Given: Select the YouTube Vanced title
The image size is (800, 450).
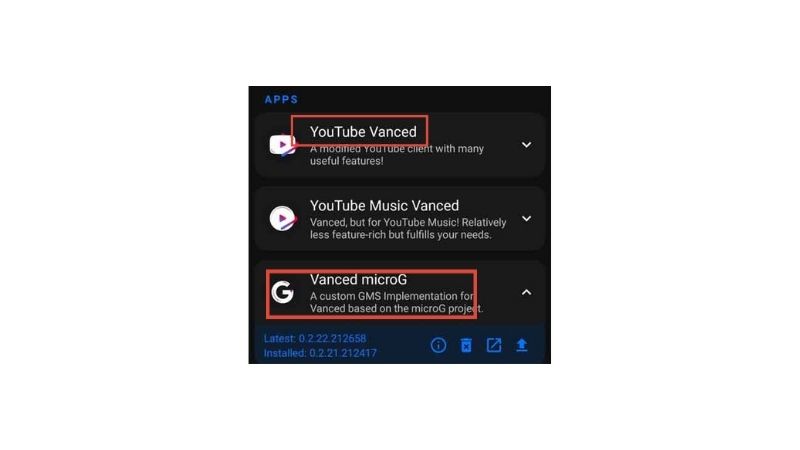Looking at the screenshot, I should pos(363,132).
